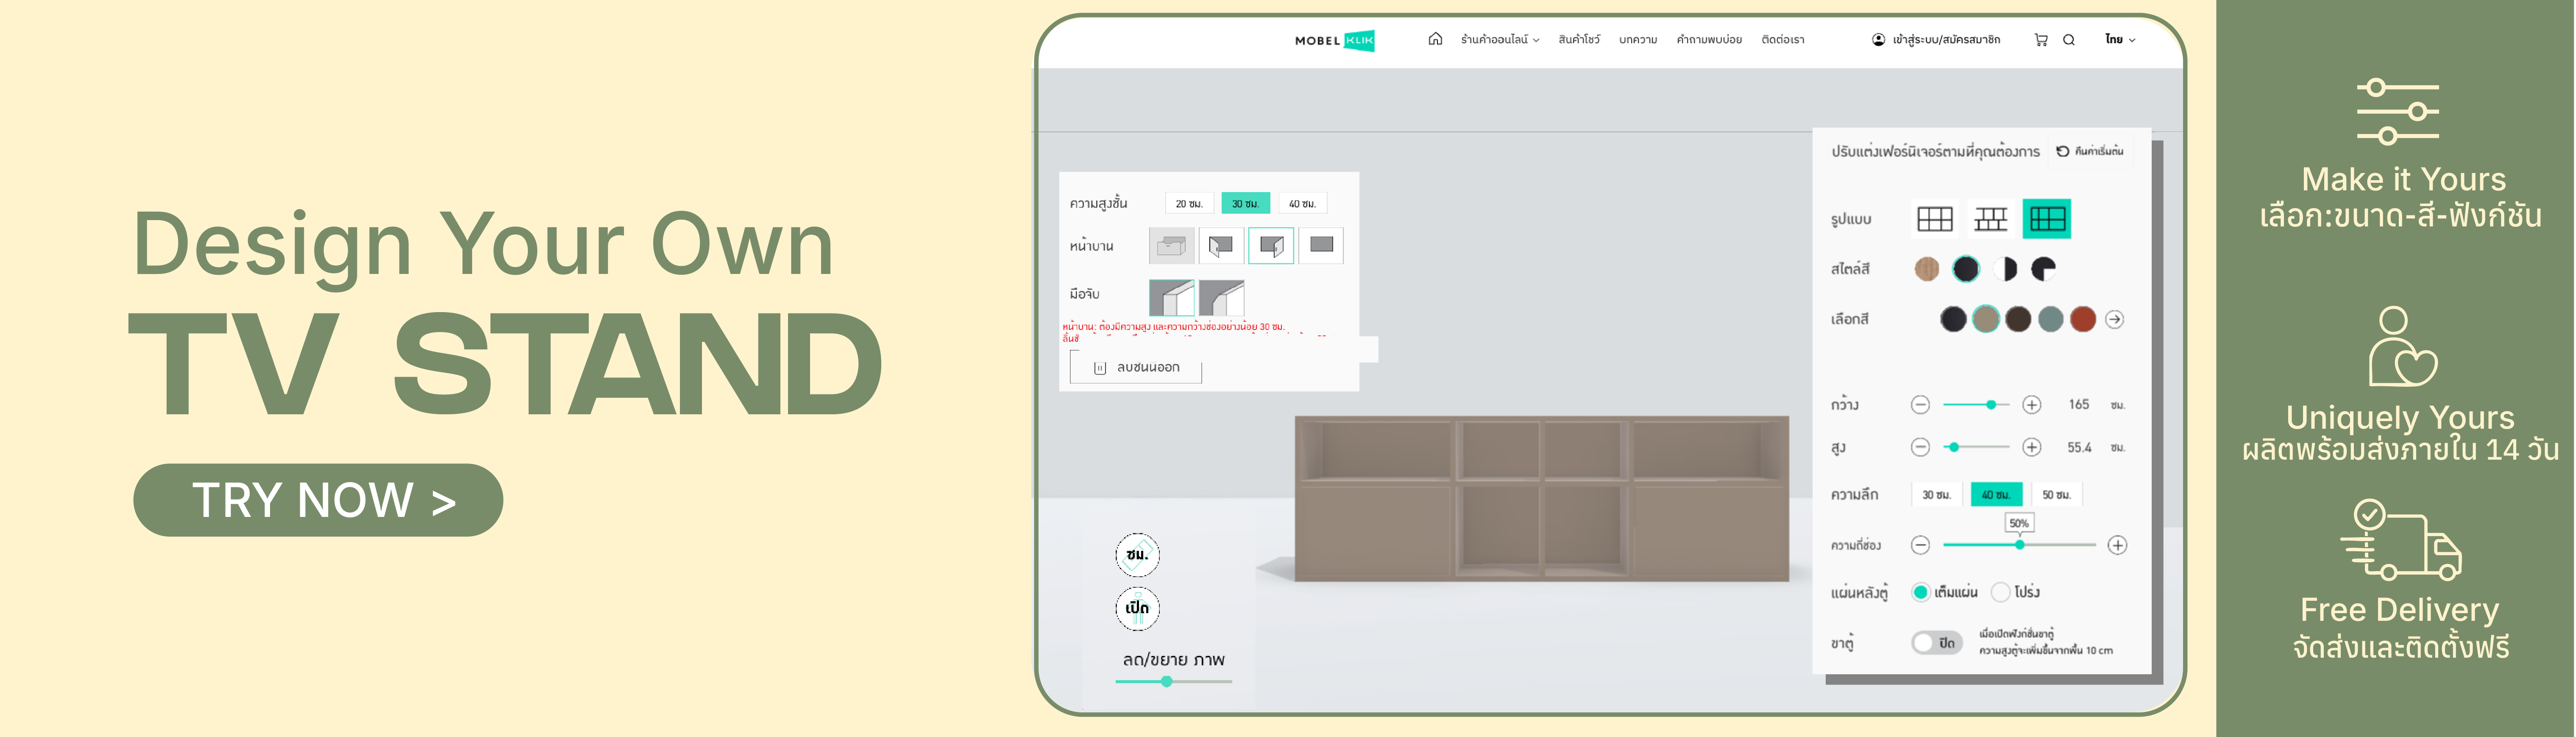Viewport: 2576px width, 737px height.
Task: Select the highlighted third layout pattern
Action: pyautogui.click(x=2047, y=219)
